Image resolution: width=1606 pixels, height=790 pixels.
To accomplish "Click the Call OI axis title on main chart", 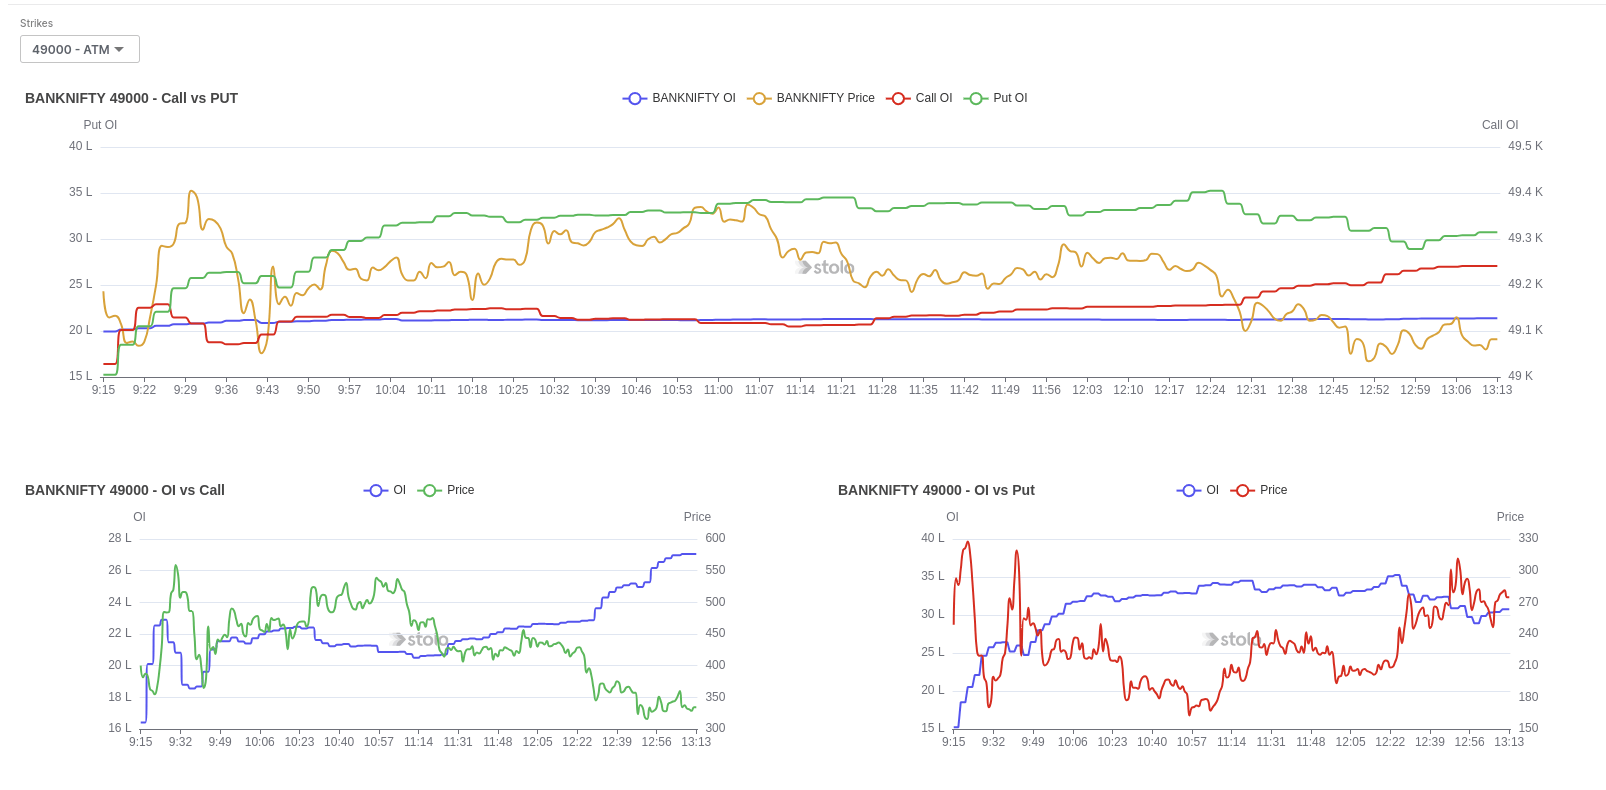I will 1499,125.
